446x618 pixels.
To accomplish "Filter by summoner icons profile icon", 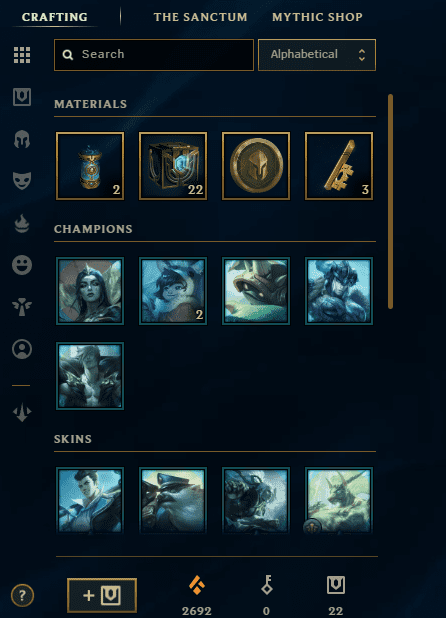I will pyautogui.click(x=22, y=349).
